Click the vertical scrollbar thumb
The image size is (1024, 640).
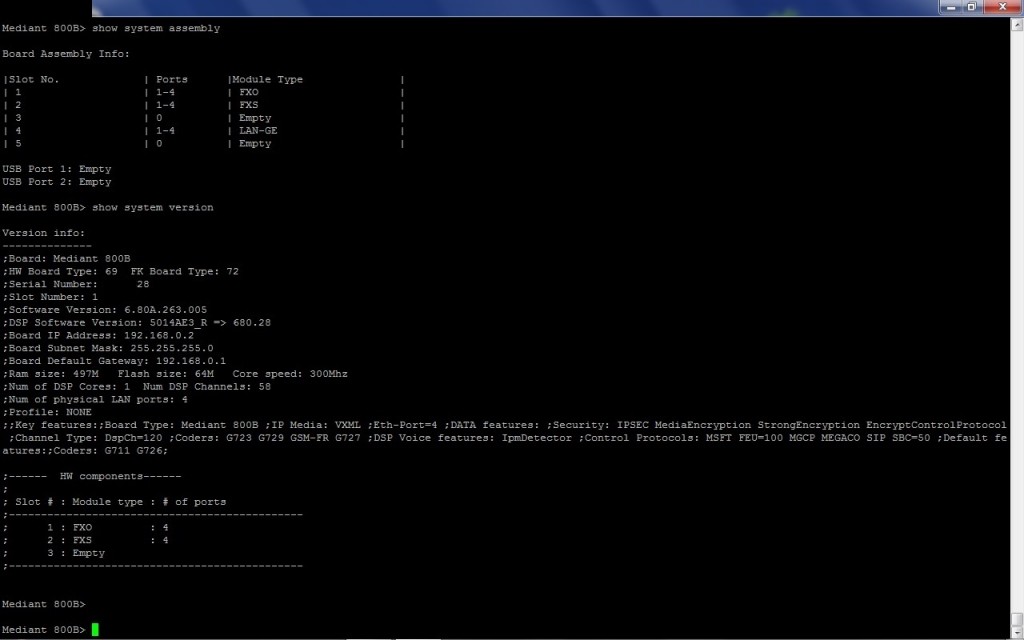1017,619
